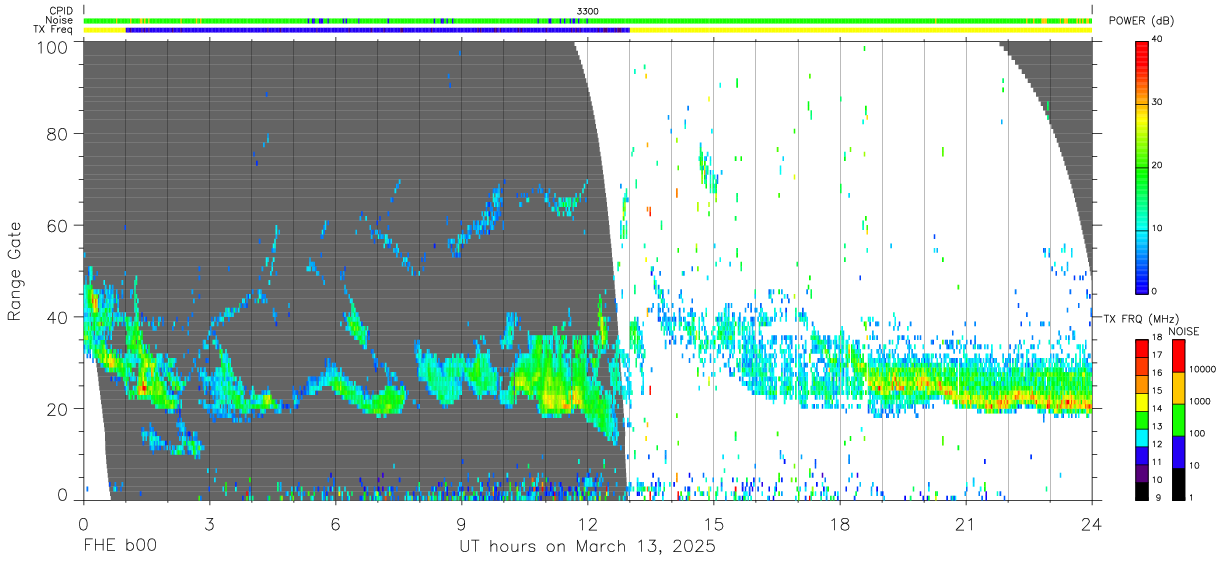Click the 18 tick on TX FRQ legend
This screenshot has width=1228, height=567.
(1156, 339)
